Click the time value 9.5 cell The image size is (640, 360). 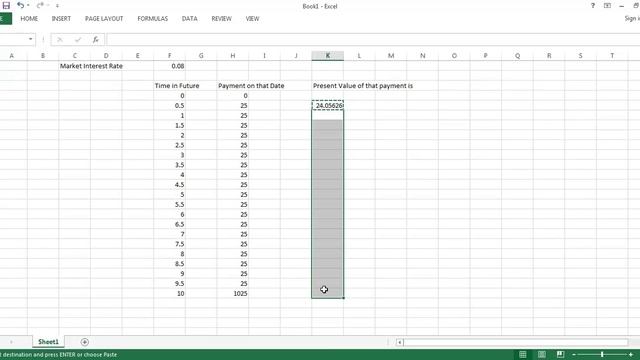[169, 284]
